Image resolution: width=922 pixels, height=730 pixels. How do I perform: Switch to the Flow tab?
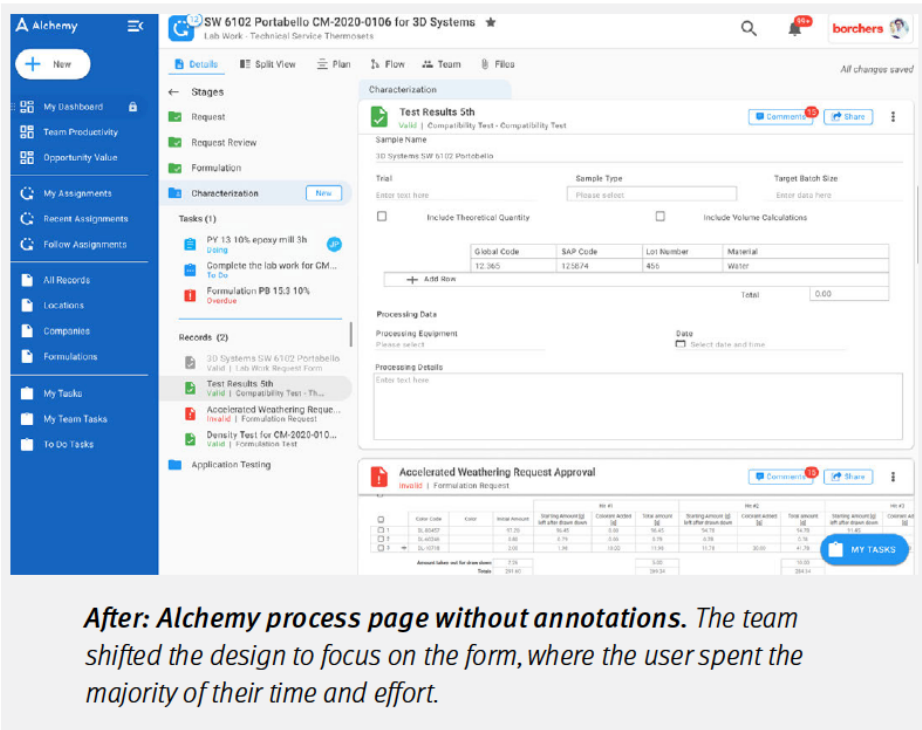(388, 64)
